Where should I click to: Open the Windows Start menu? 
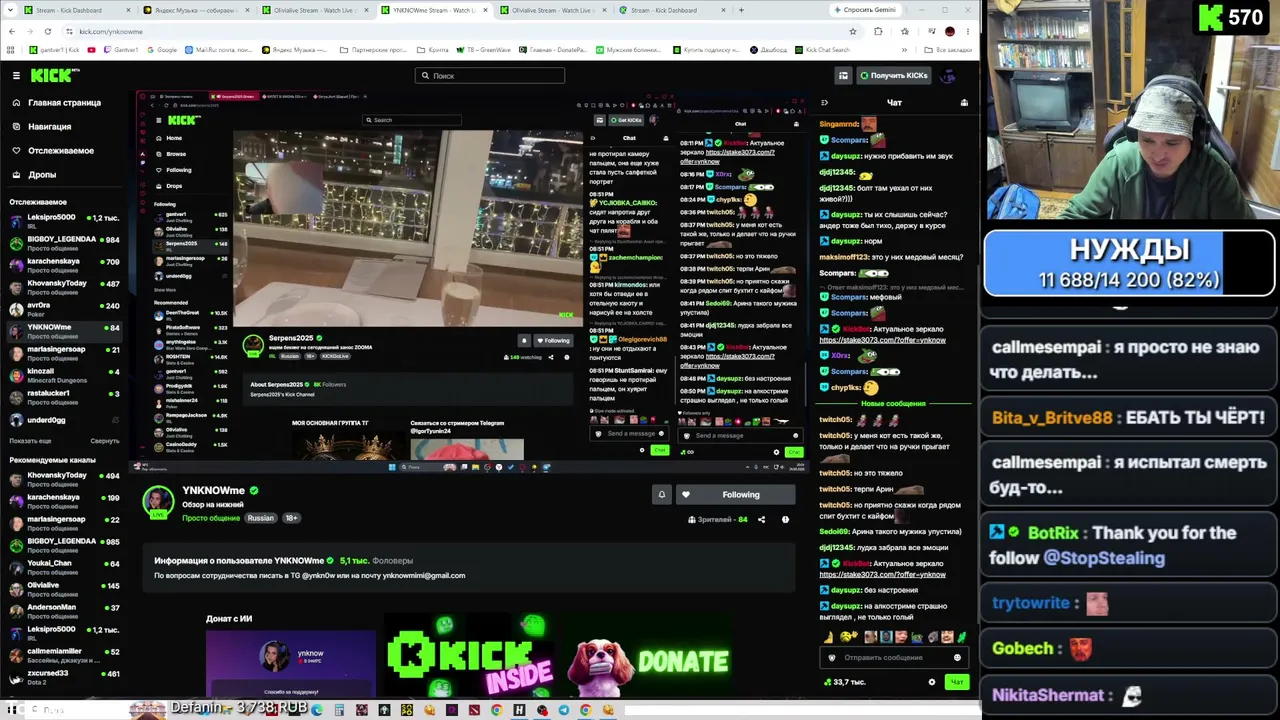pos(12,710)
